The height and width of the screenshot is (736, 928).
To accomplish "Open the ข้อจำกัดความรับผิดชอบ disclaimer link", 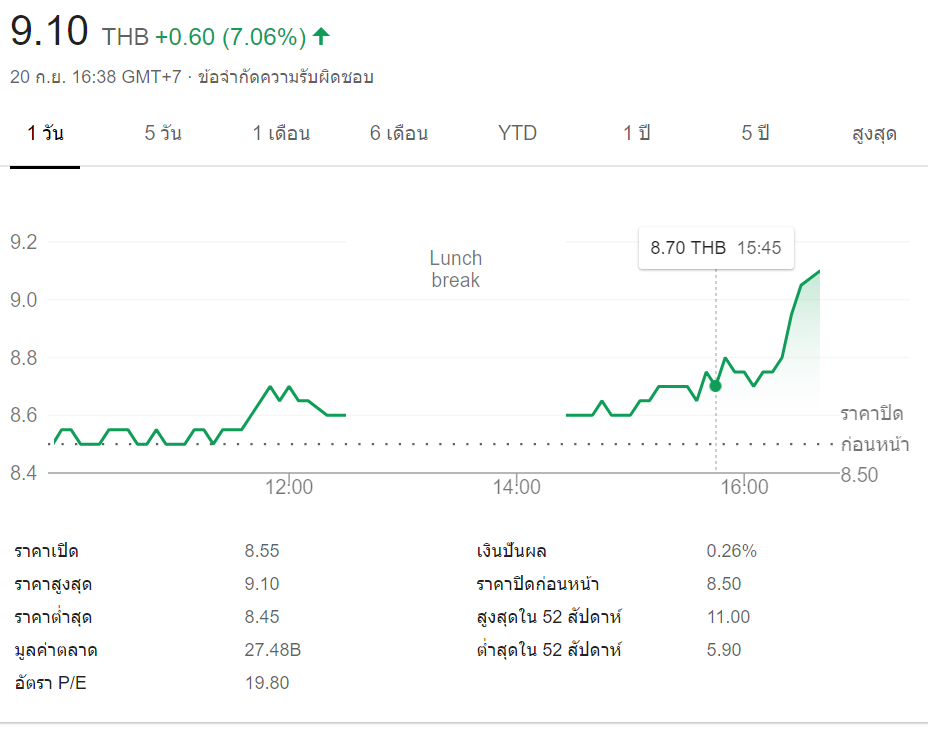I will (286, 77).
